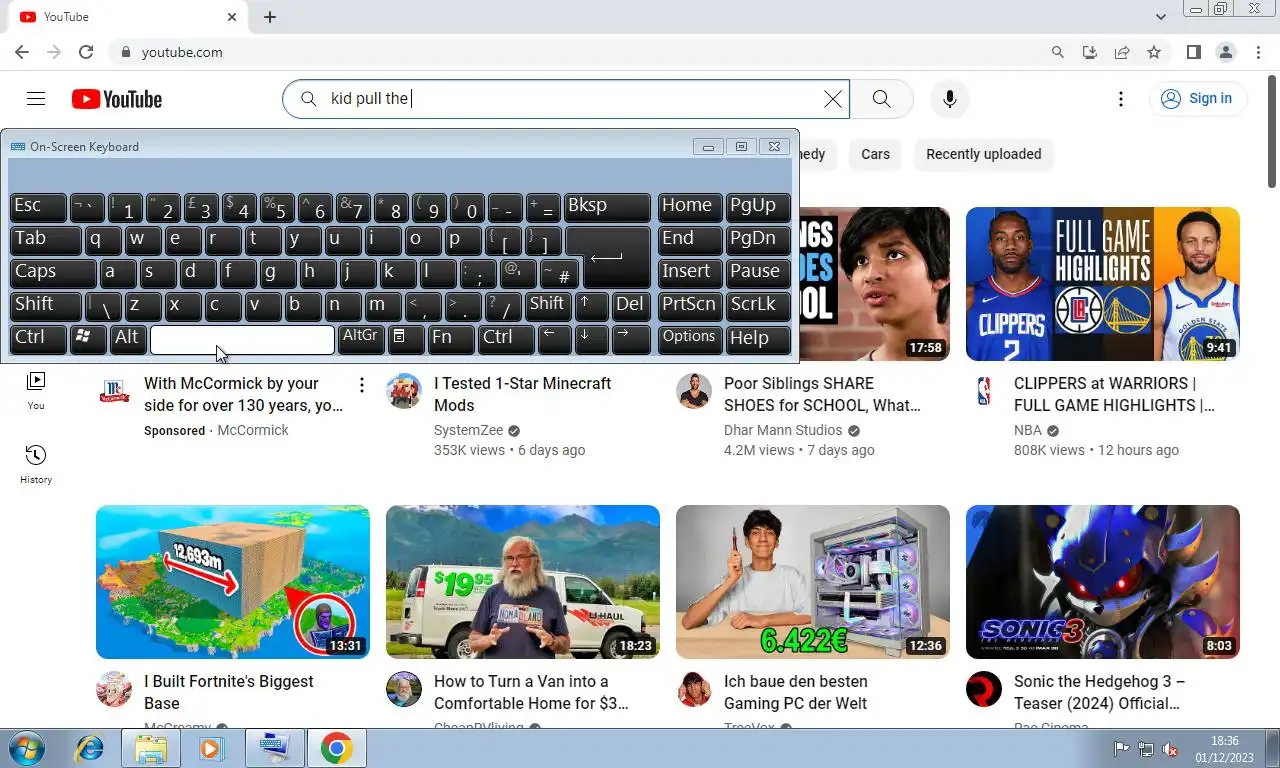Viewport: 1280px width, 768px height.
Task: Clear the search text with the X
Action: (x=832, y=99)
